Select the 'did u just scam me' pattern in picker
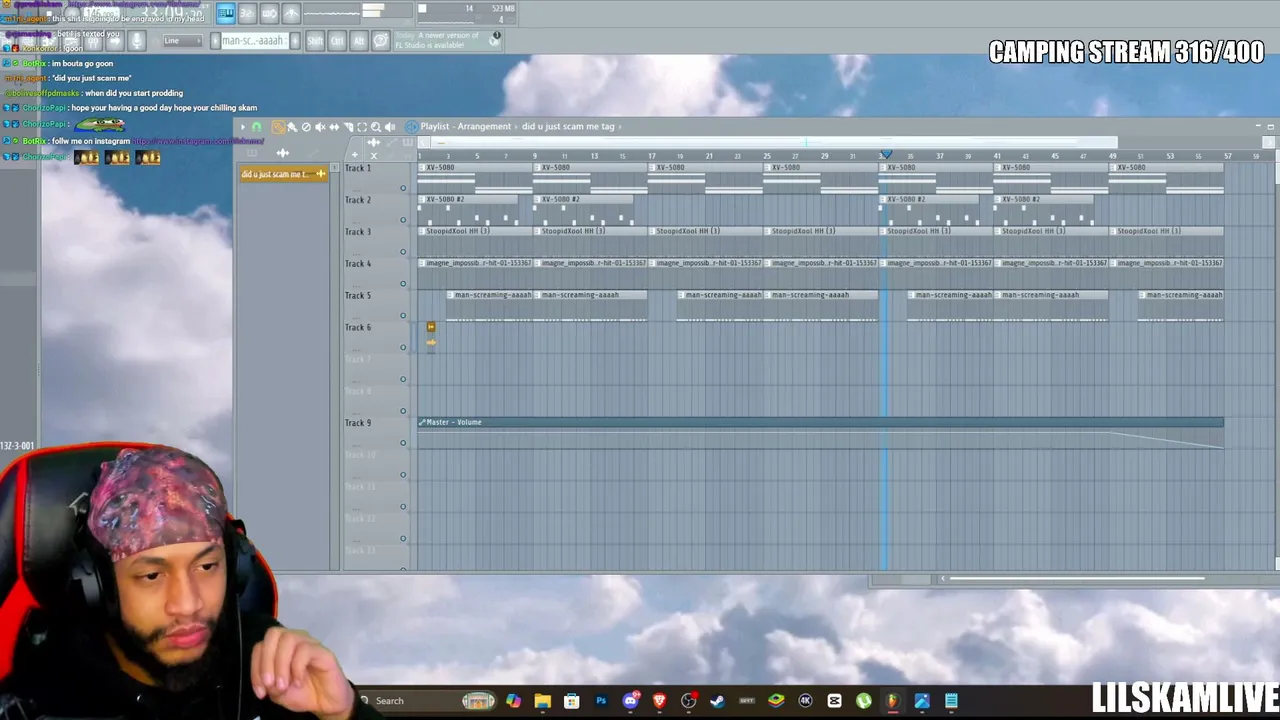This screenshot has width=1280, height=720. pos(284,174)
